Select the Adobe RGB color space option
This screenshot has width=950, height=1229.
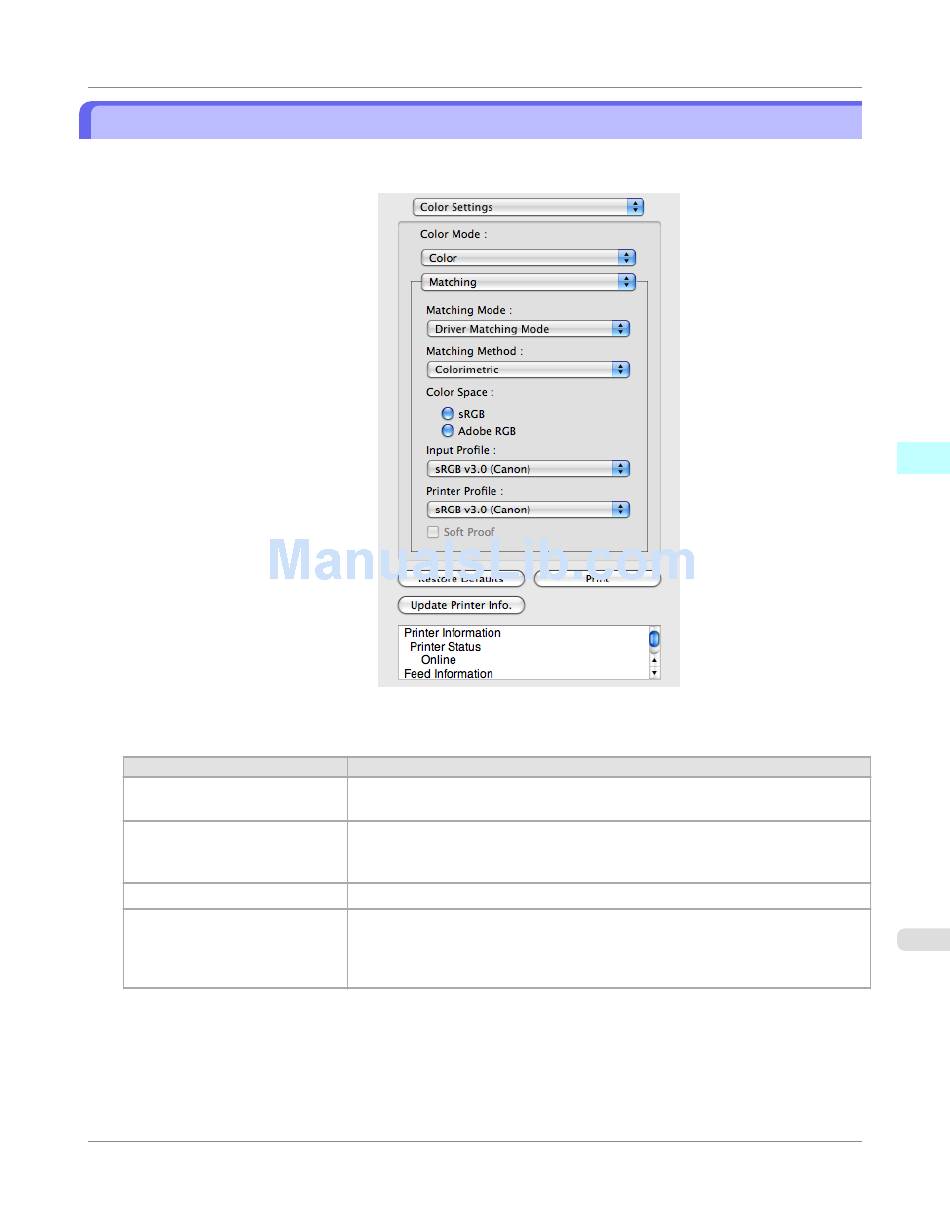(x=448, y=431)
